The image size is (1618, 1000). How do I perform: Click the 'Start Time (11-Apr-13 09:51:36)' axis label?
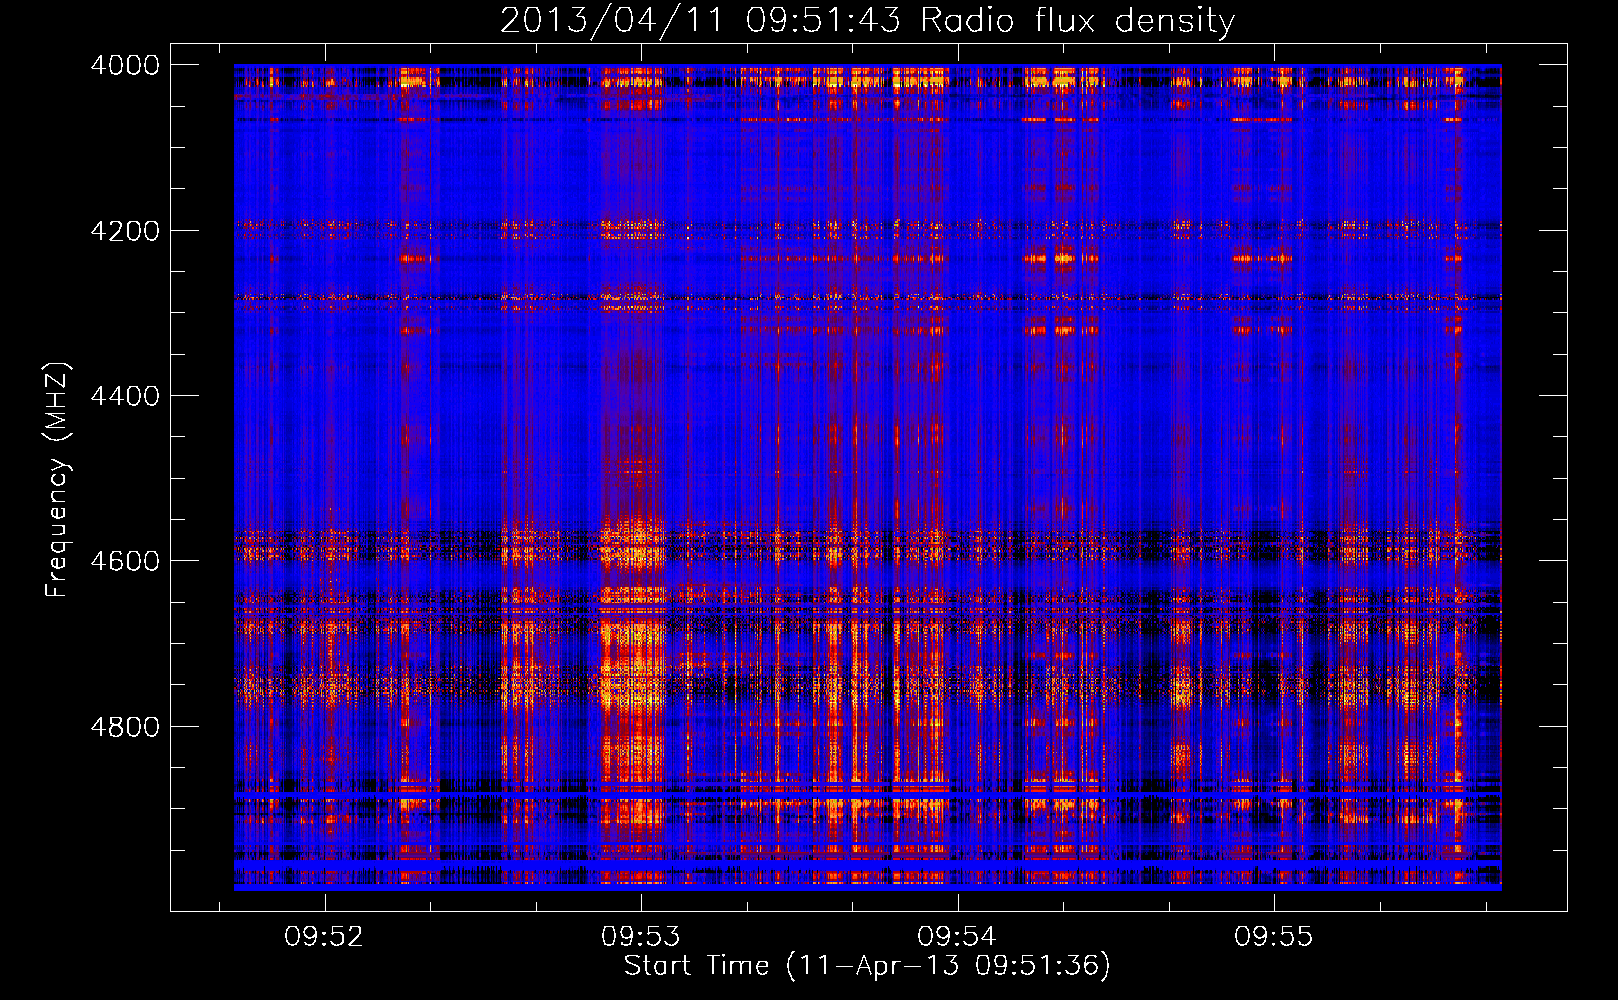pos(867,966)
